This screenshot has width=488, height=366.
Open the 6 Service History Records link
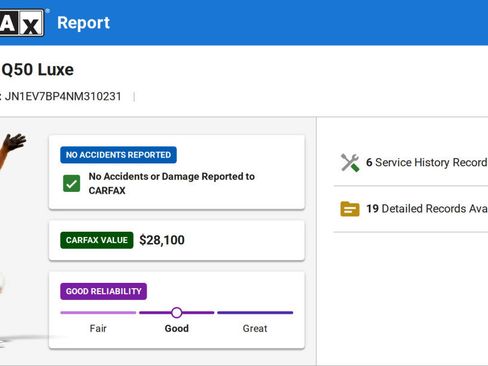(x=426, y=163)
